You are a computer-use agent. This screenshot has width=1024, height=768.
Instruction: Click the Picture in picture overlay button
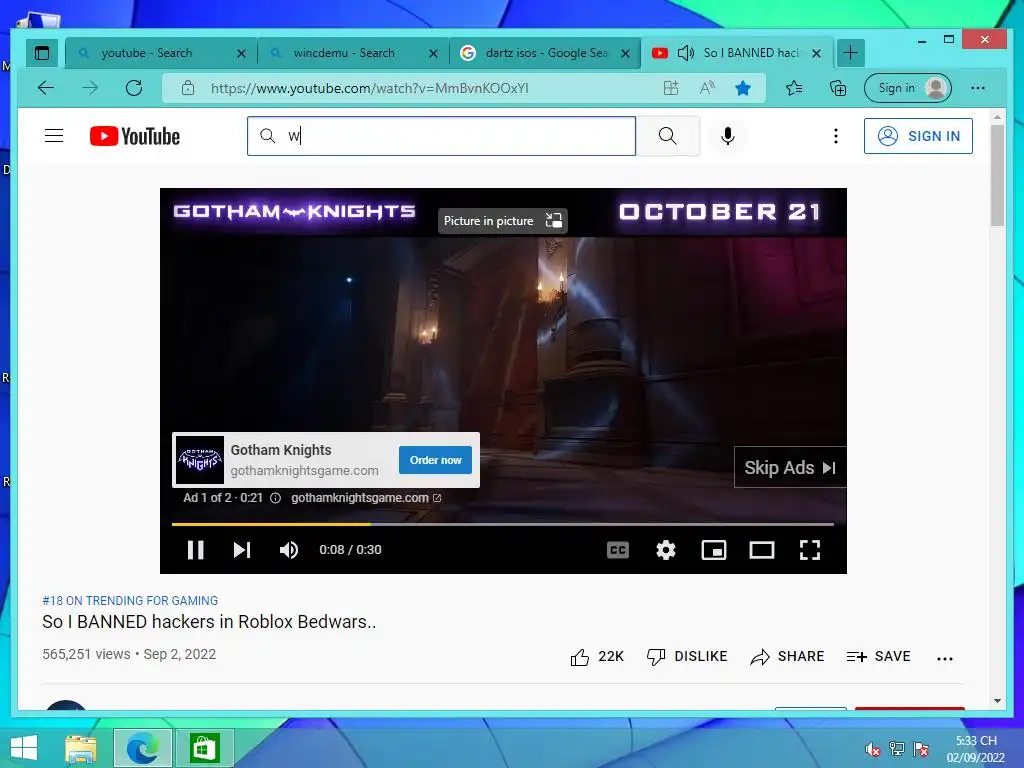click(502, 221)
